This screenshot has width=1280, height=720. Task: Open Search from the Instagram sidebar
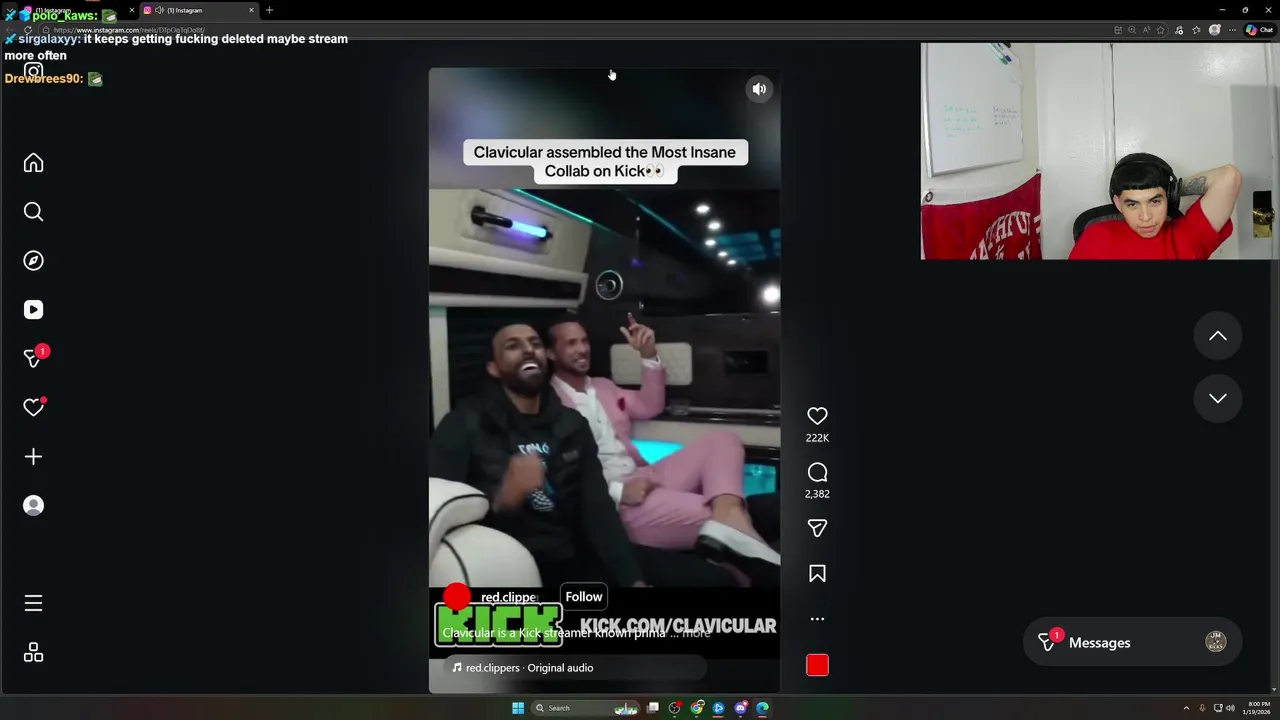coord(33,212)
